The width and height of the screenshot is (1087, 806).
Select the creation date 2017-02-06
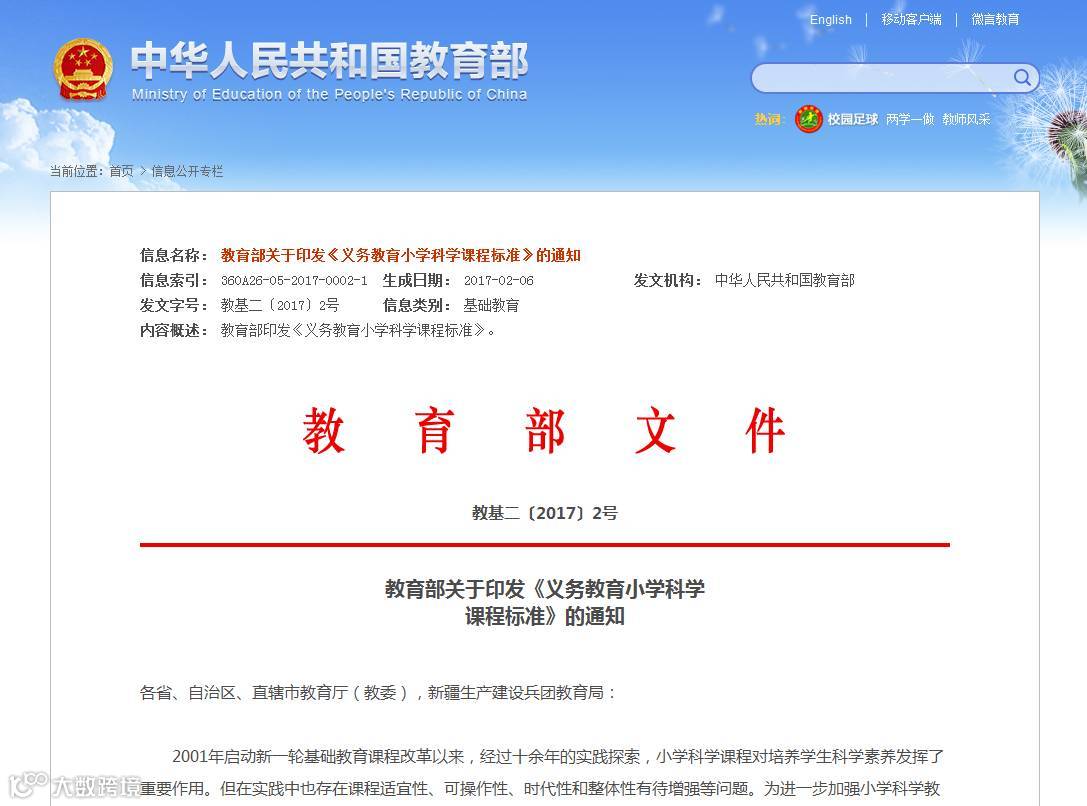pos(498,281)
